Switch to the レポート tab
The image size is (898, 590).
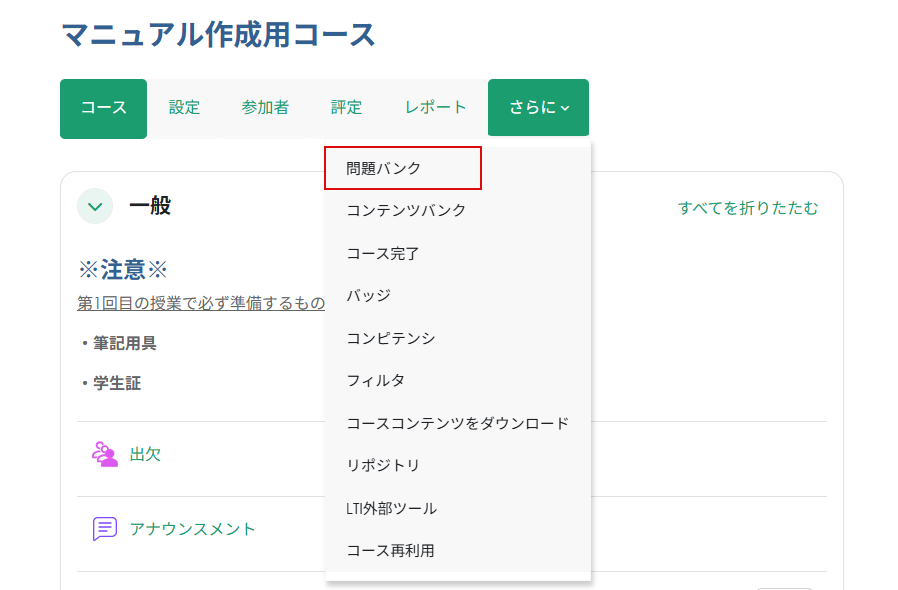435,108
